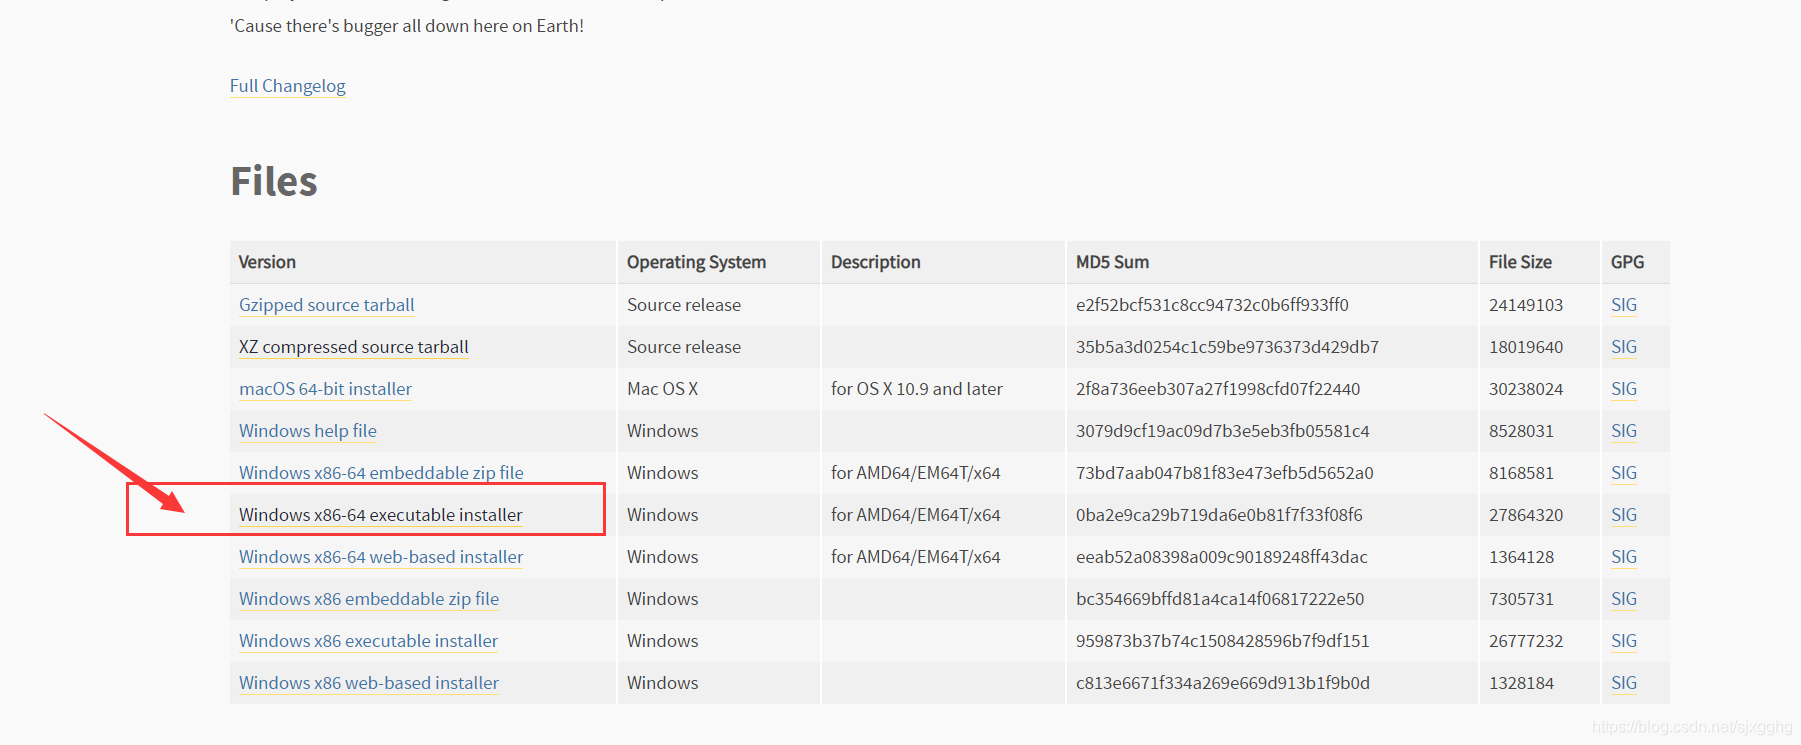This screenshot has width=1801, height=745.
Task: Click file size 26777232
Action: (x=1526, y=641)
